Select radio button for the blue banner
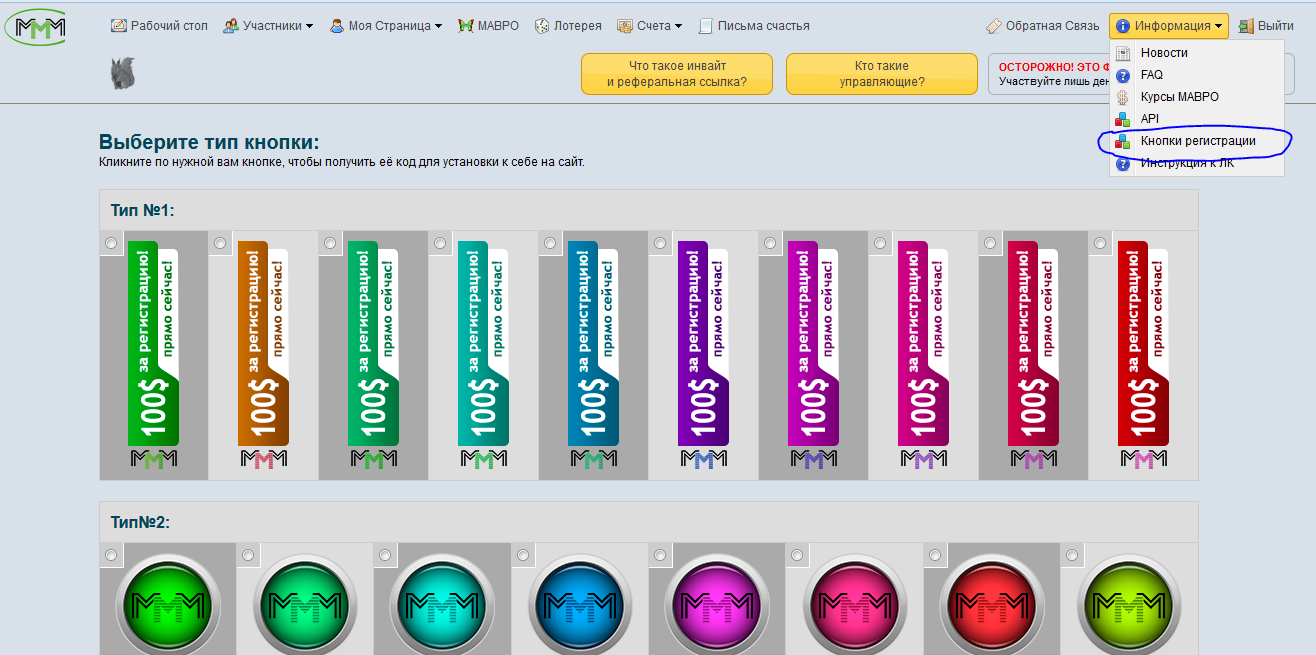 tap(550, 243)
